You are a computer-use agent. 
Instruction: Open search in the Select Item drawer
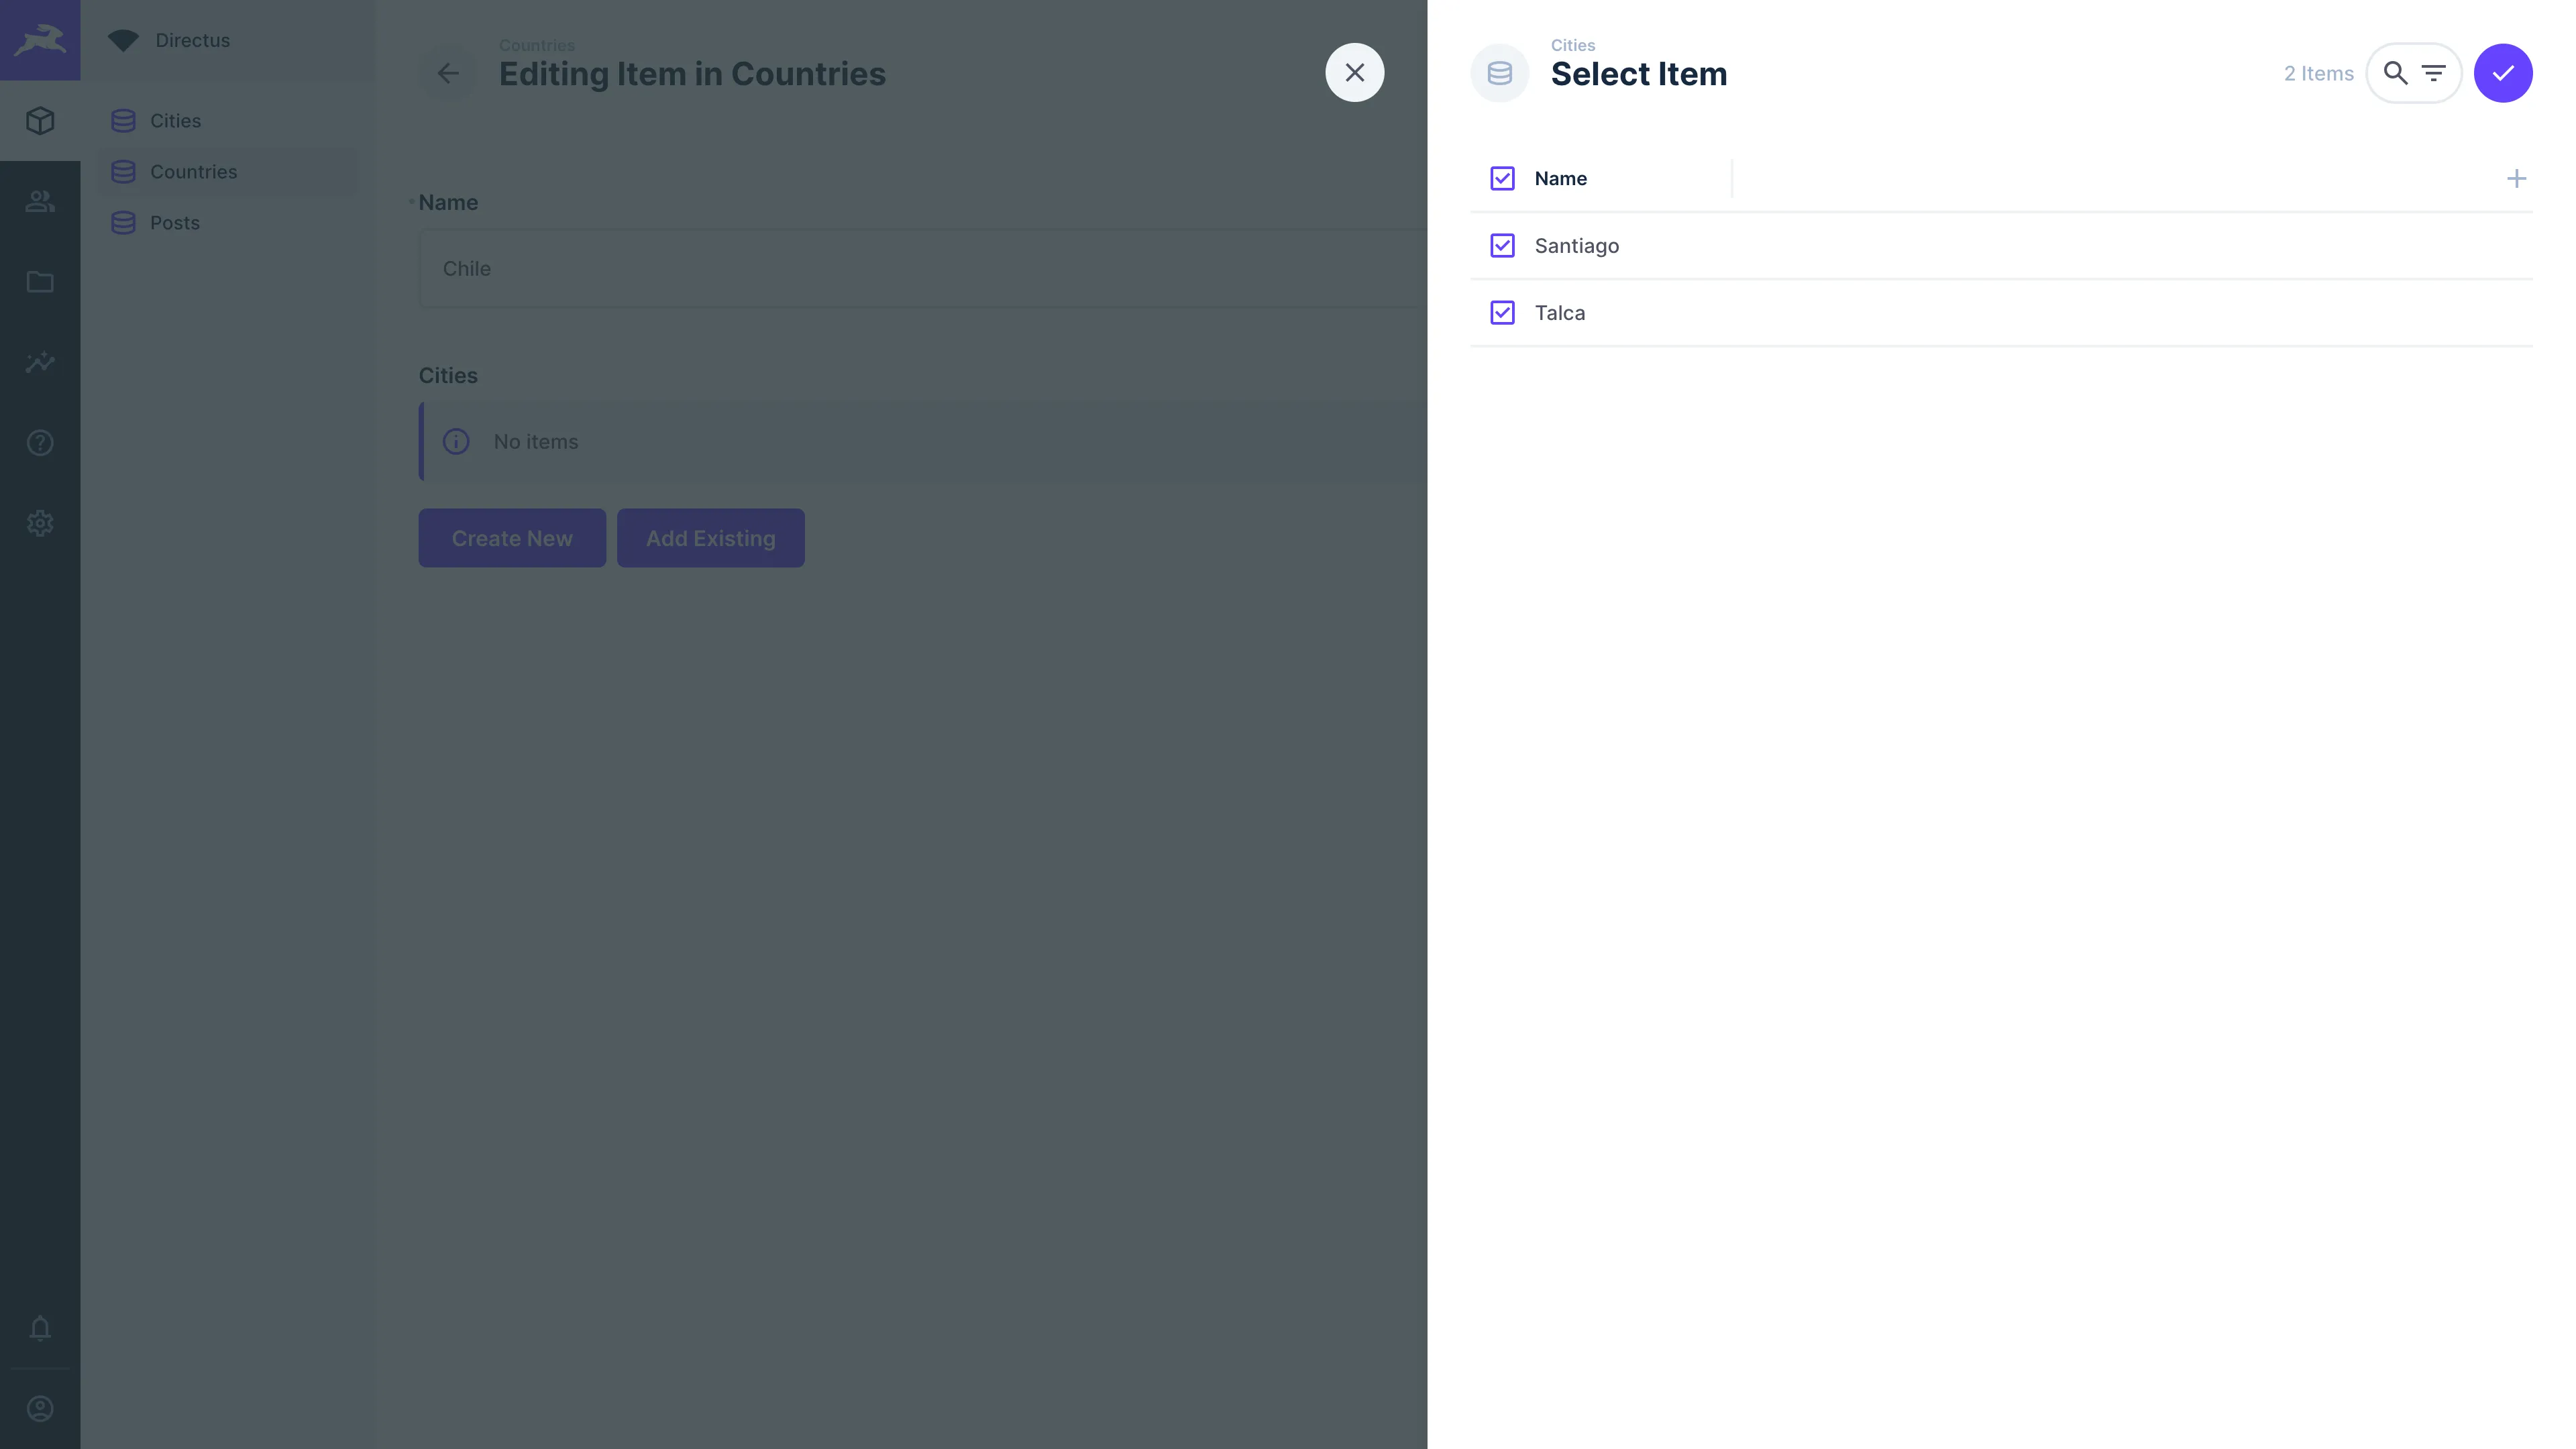tap(2396, 72)
